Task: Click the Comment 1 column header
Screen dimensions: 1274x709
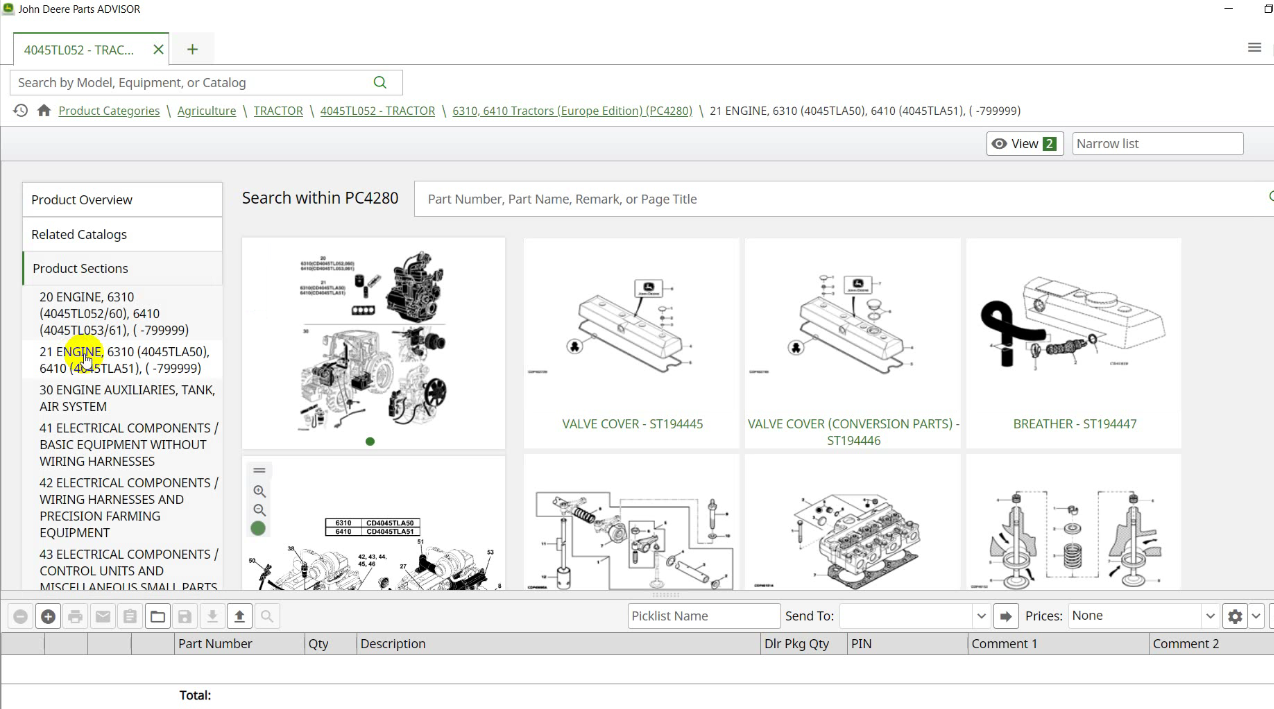Action: tap(1058, 644)
